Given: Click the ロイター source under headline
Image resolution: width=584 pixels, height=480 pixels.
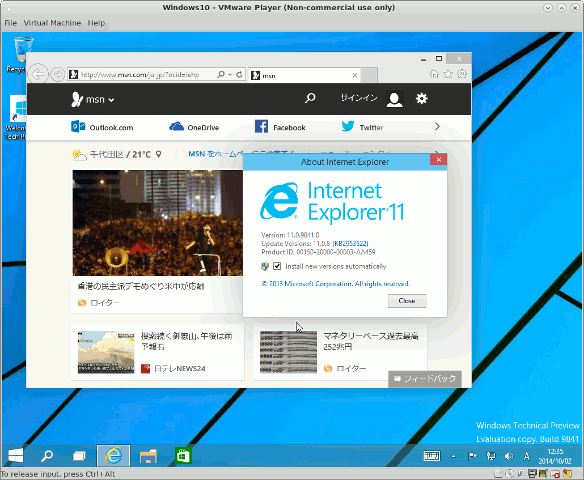Looking at the screenshot, I should [x=99, y=303].
